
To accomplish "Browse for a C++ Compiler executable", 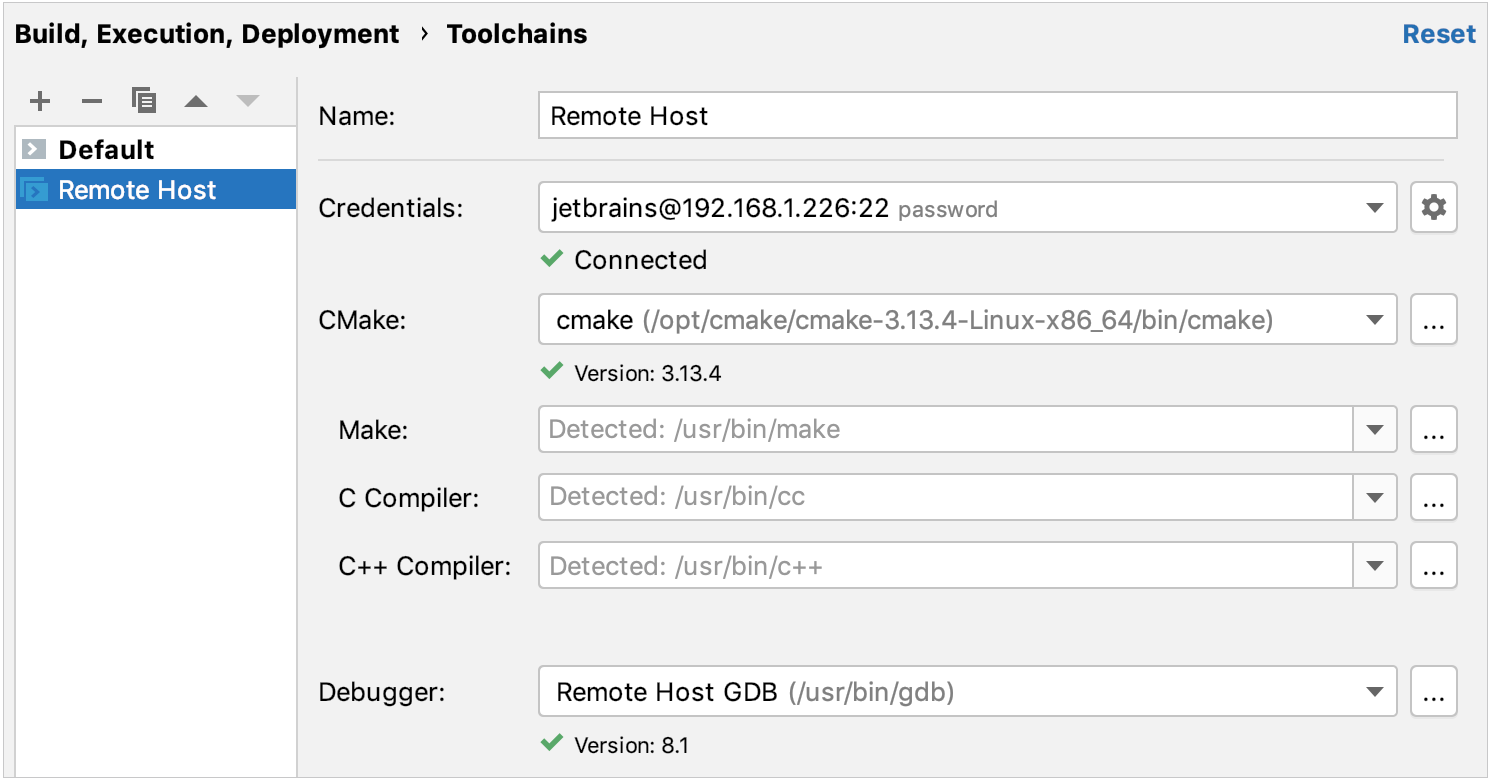I will click(x=1434, y=565).
